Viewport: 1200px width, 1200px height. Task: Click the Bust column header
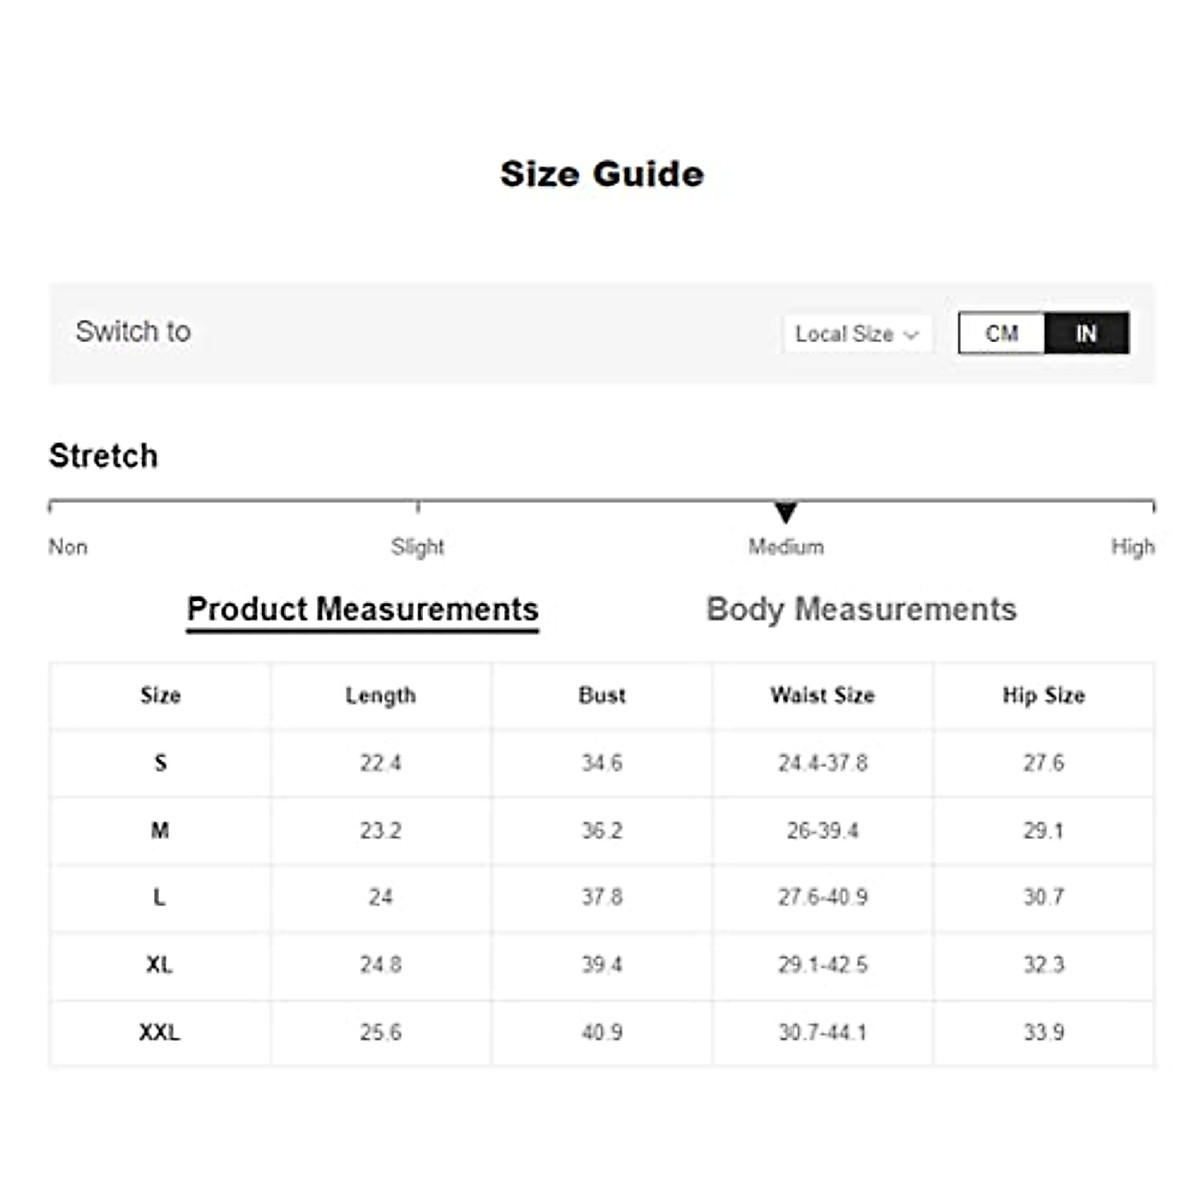coord(602,695)
